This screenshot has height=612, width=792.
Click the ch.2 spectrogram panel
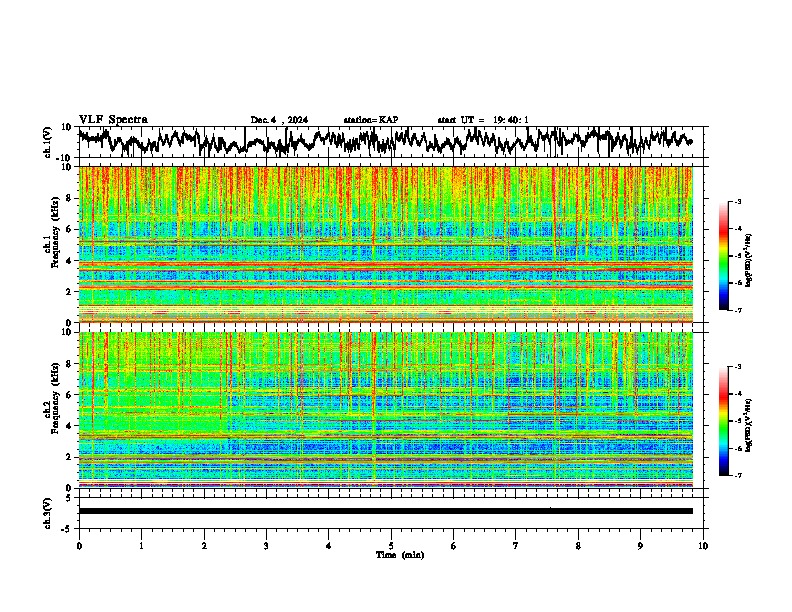tap(385, 410)
